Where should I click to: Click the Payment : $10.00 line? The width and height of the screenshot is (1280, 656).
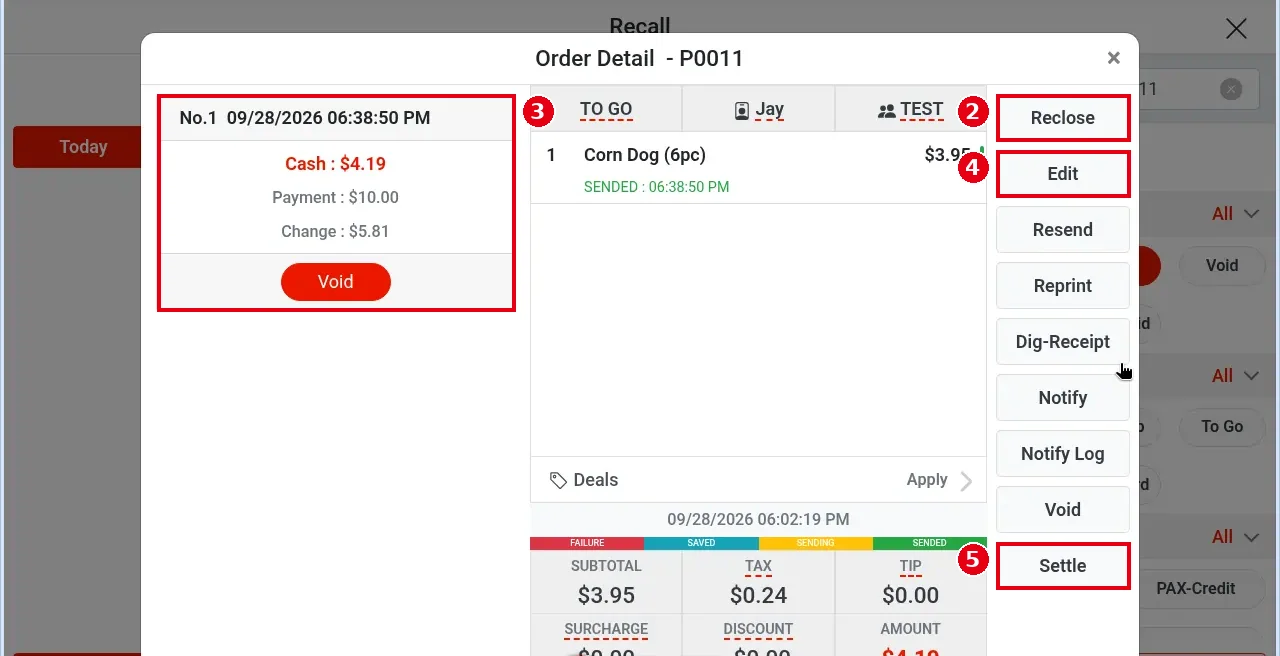[336, 198]
